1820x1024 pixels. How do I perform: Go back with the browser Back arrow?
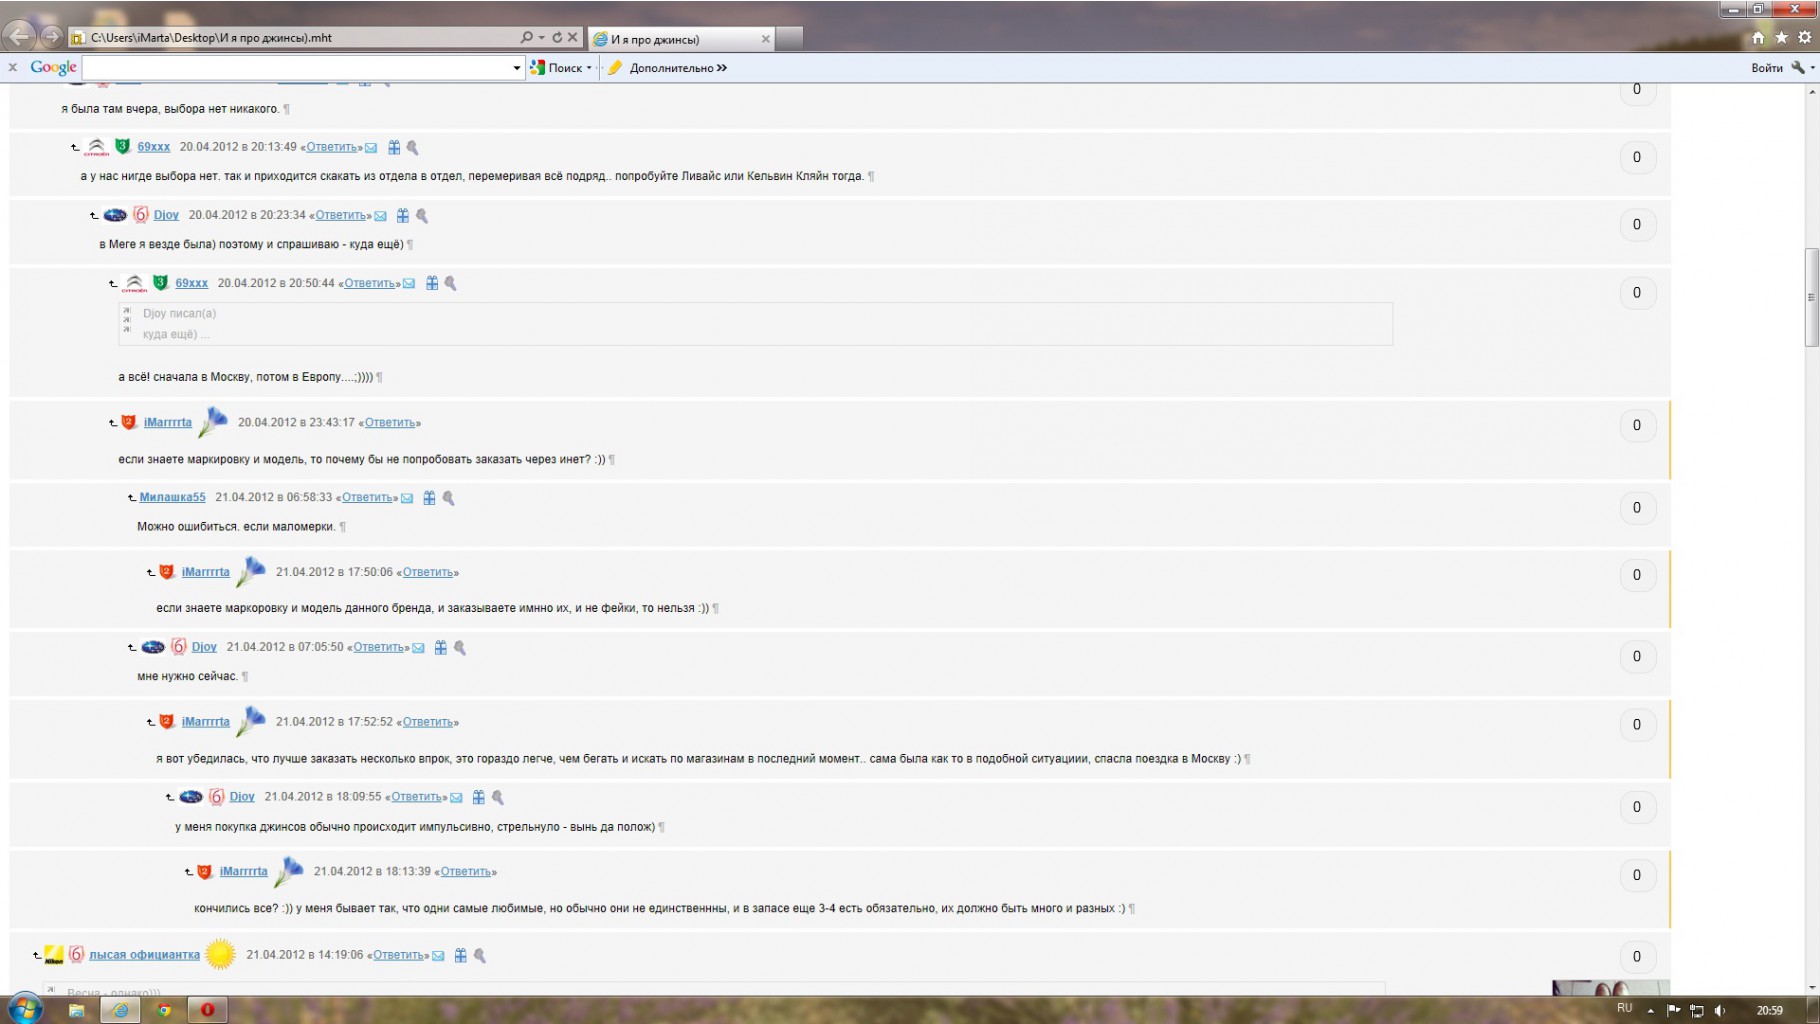click(19, 36)
